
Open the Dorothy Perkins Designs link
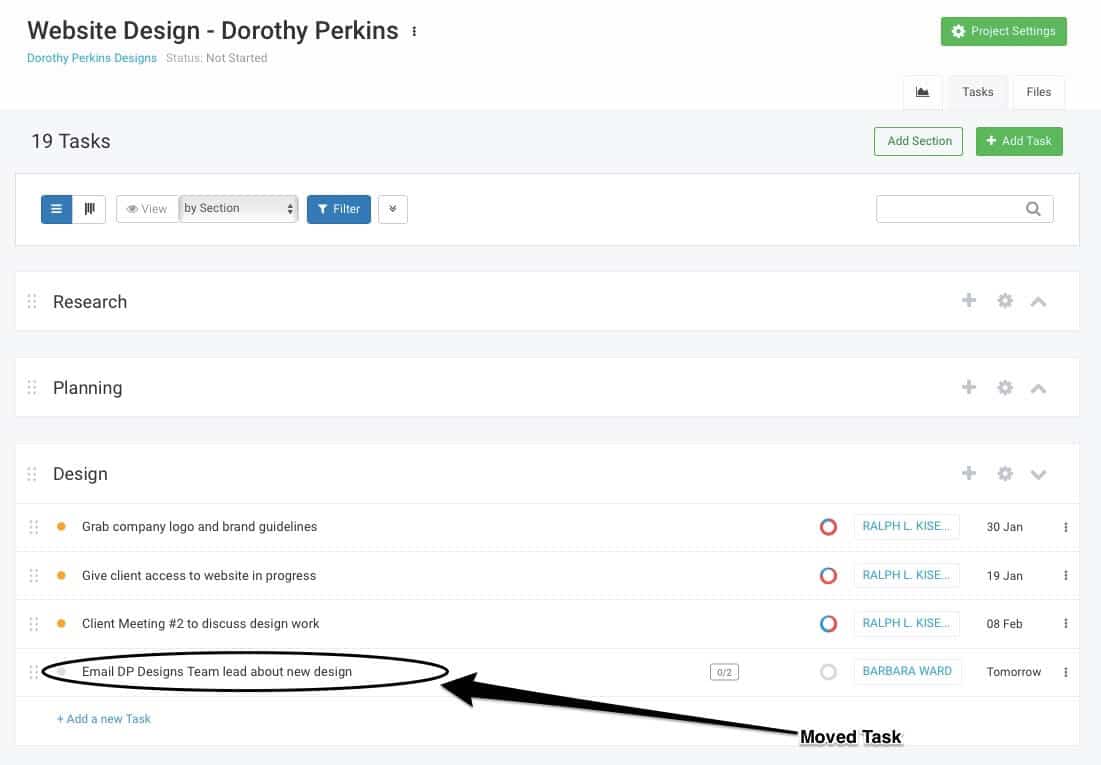(x=91, y=58)
